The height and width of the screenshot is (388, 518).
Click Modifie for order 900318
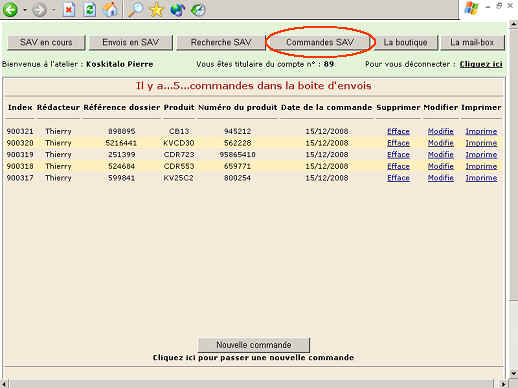(x=441, y=166)
